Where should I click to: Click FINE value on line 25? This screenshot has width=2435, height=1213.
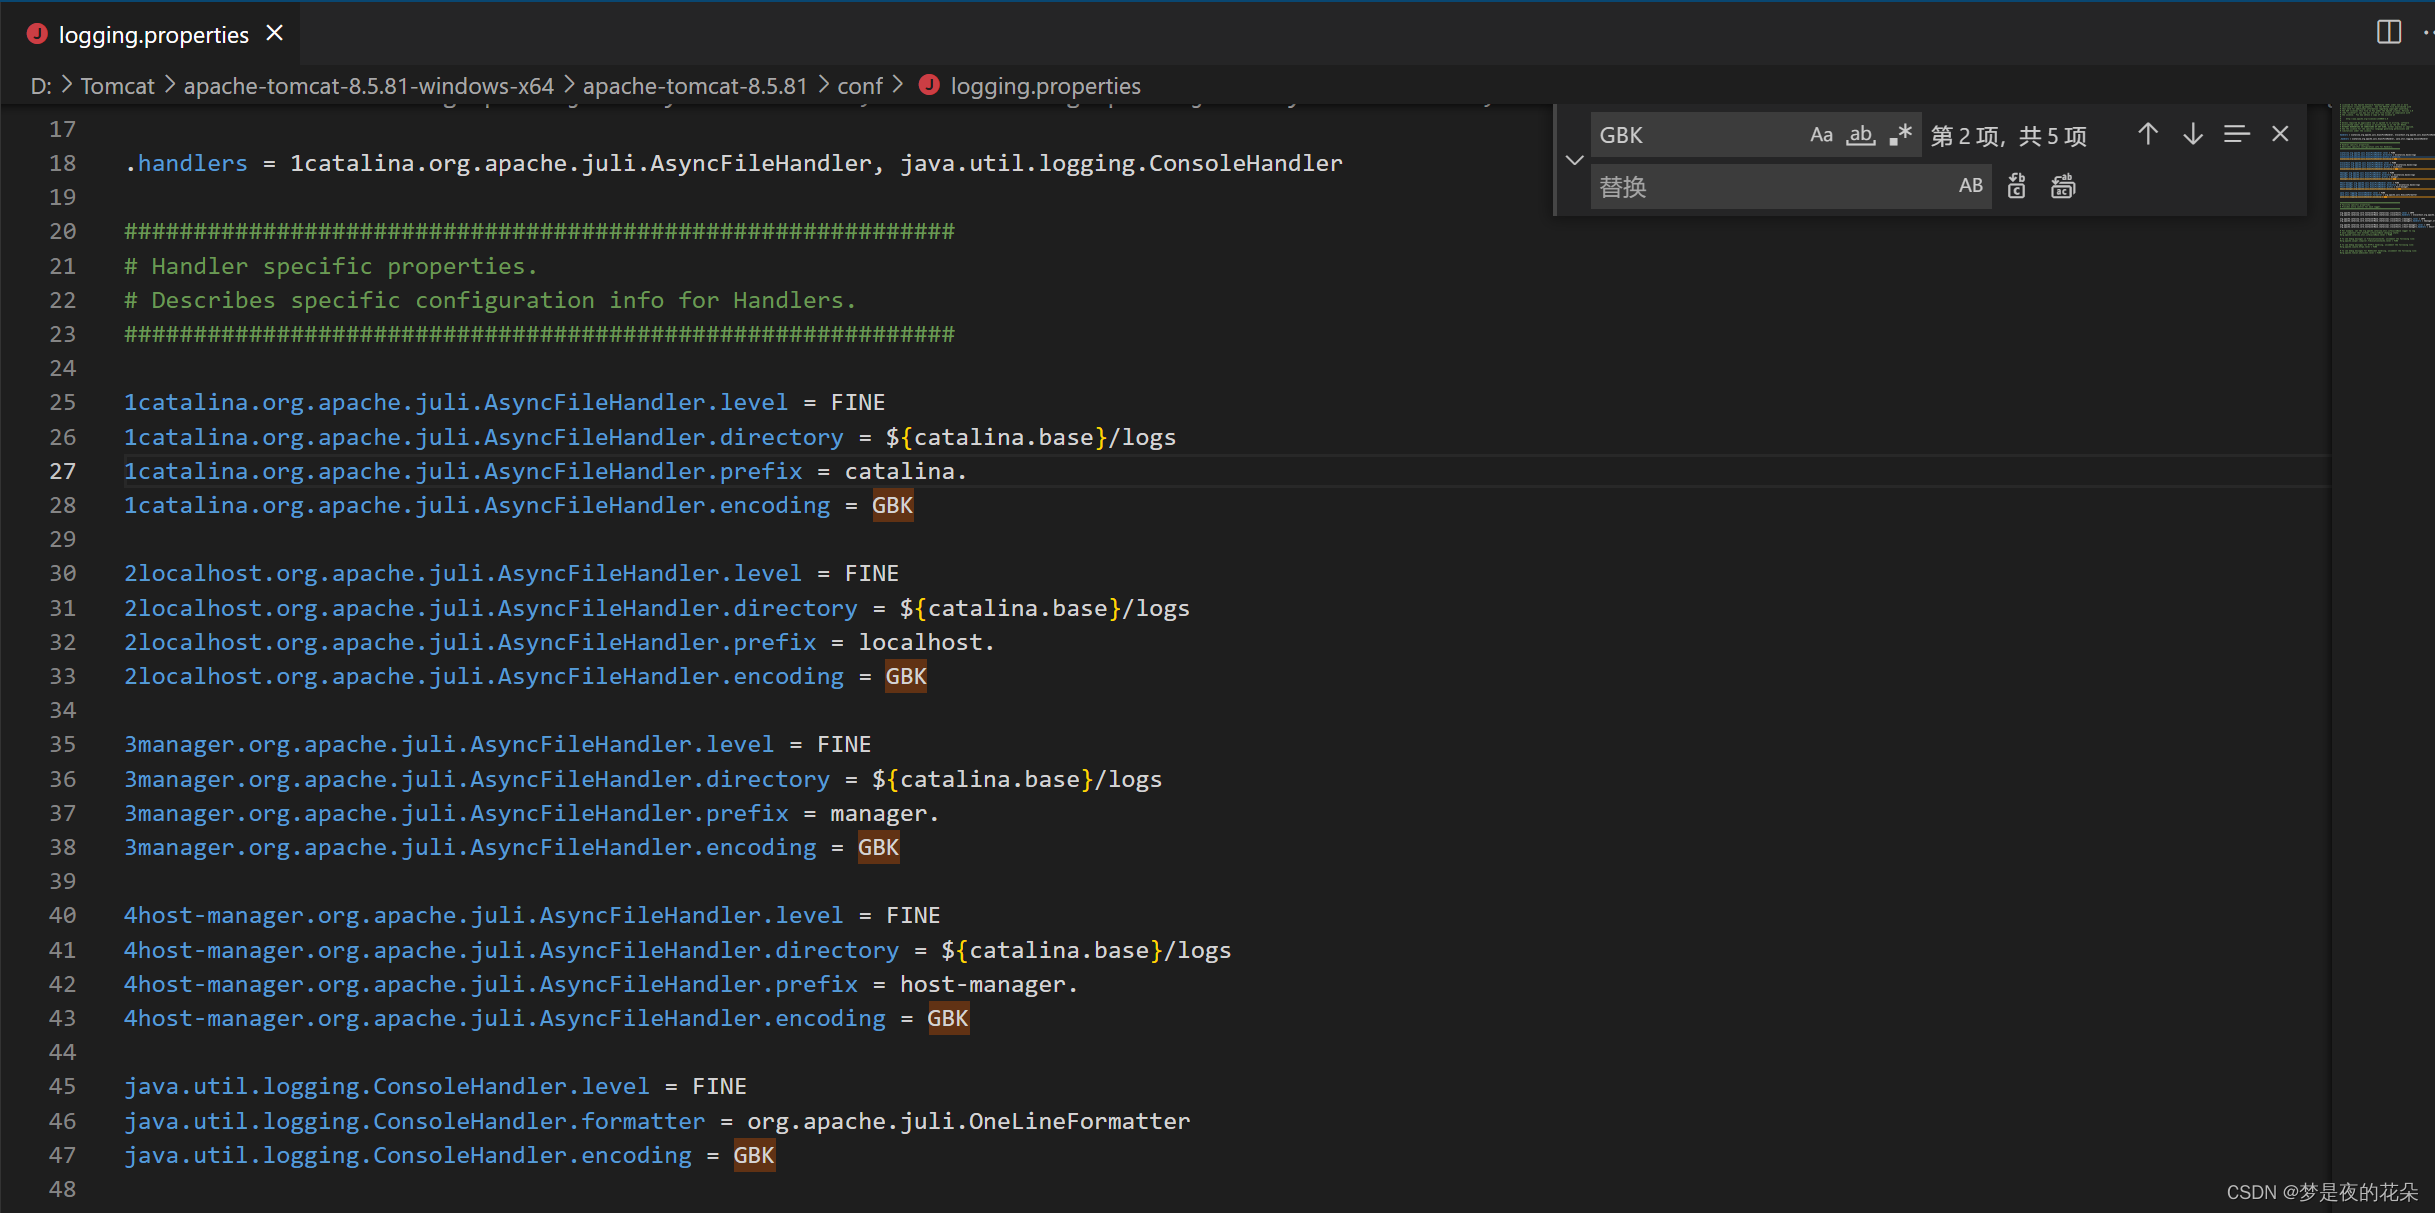(858, 402)
